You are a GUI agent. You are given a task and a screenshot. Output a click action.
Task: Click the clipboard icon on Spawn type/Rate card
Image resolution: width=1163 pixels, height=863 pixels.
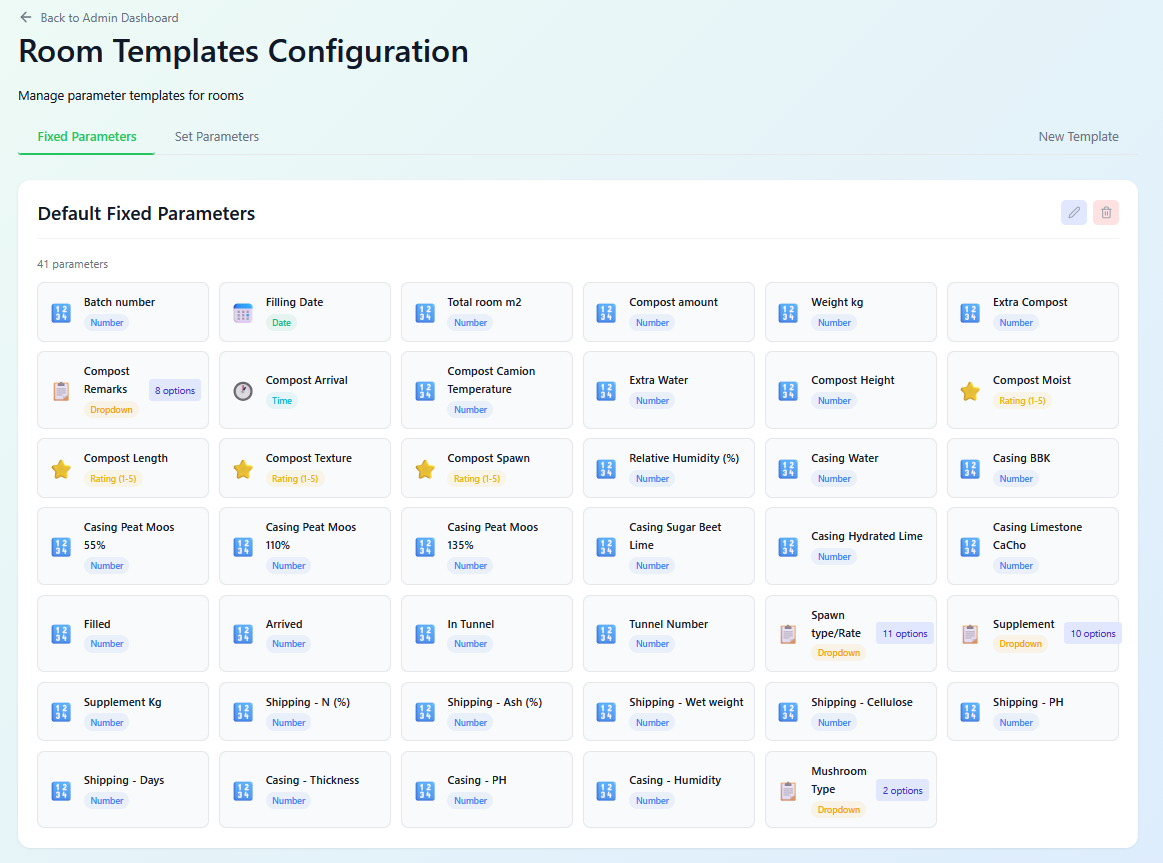(788, 634)
